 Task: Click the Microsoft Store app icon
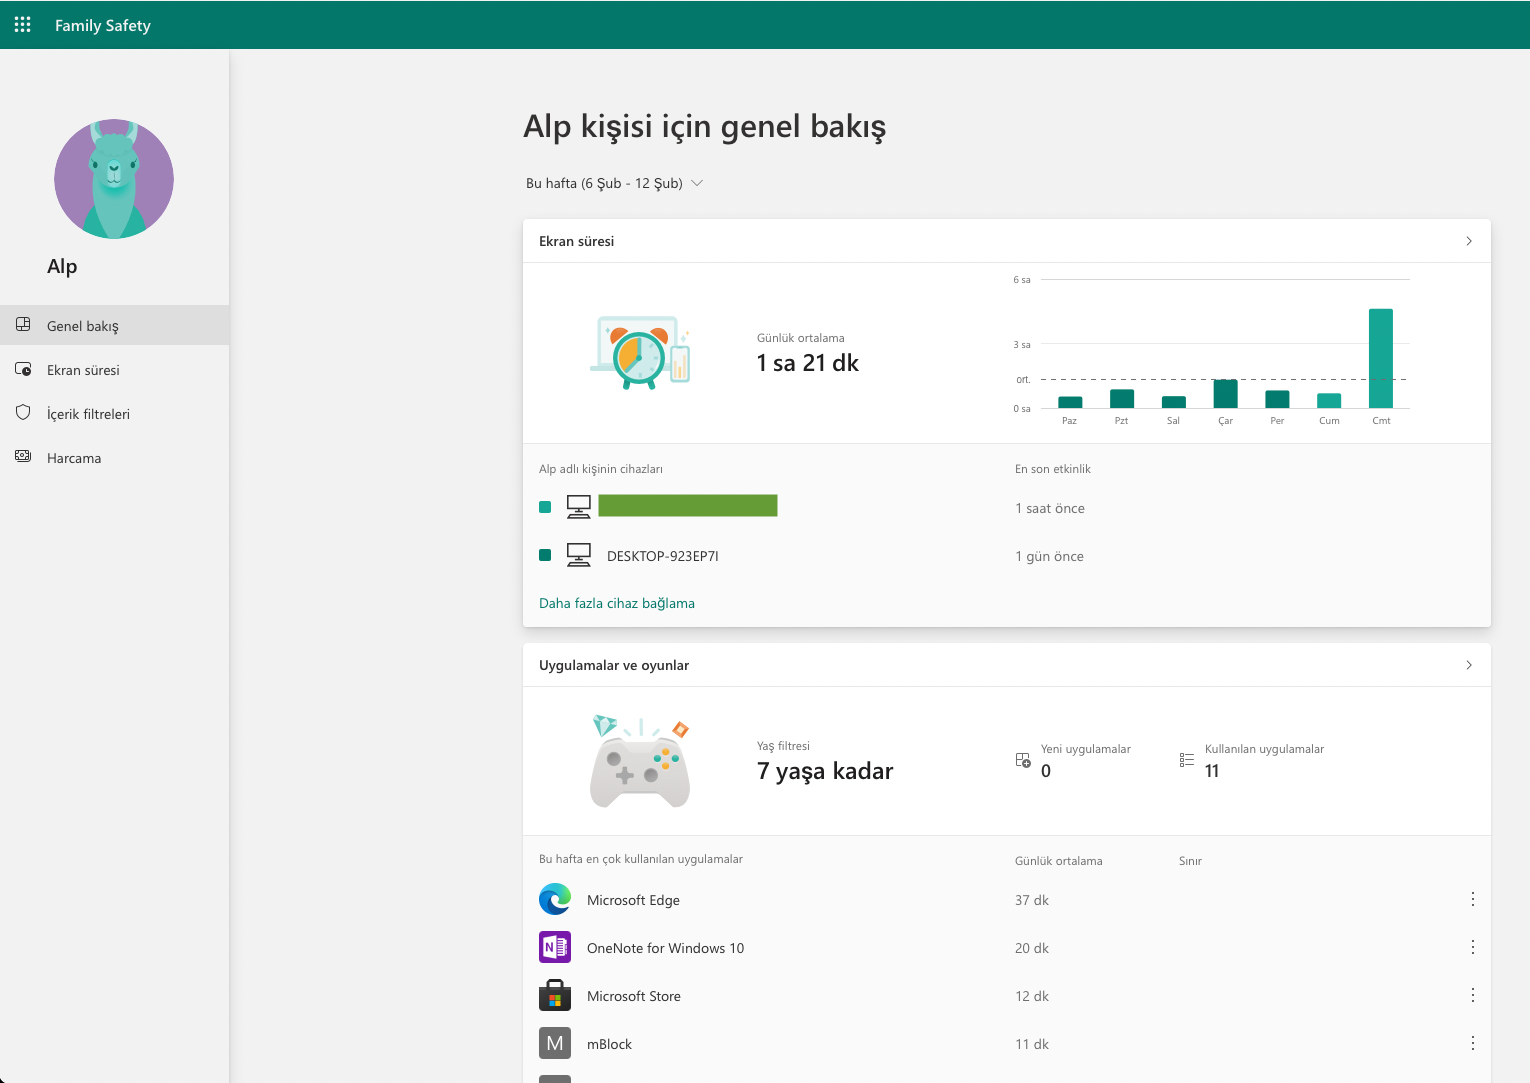coord(555,996)
